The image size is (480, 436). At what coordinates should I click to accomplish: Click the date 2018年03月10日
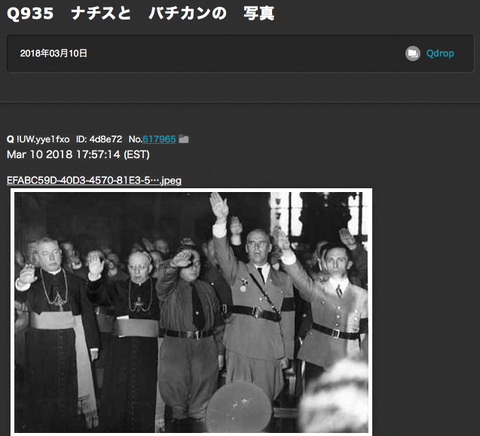54,53
